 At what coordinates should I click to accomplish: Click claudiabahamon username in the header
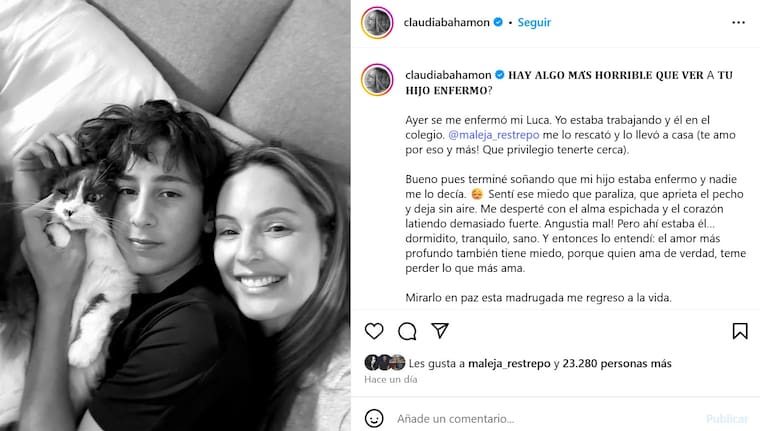(446, 22)
